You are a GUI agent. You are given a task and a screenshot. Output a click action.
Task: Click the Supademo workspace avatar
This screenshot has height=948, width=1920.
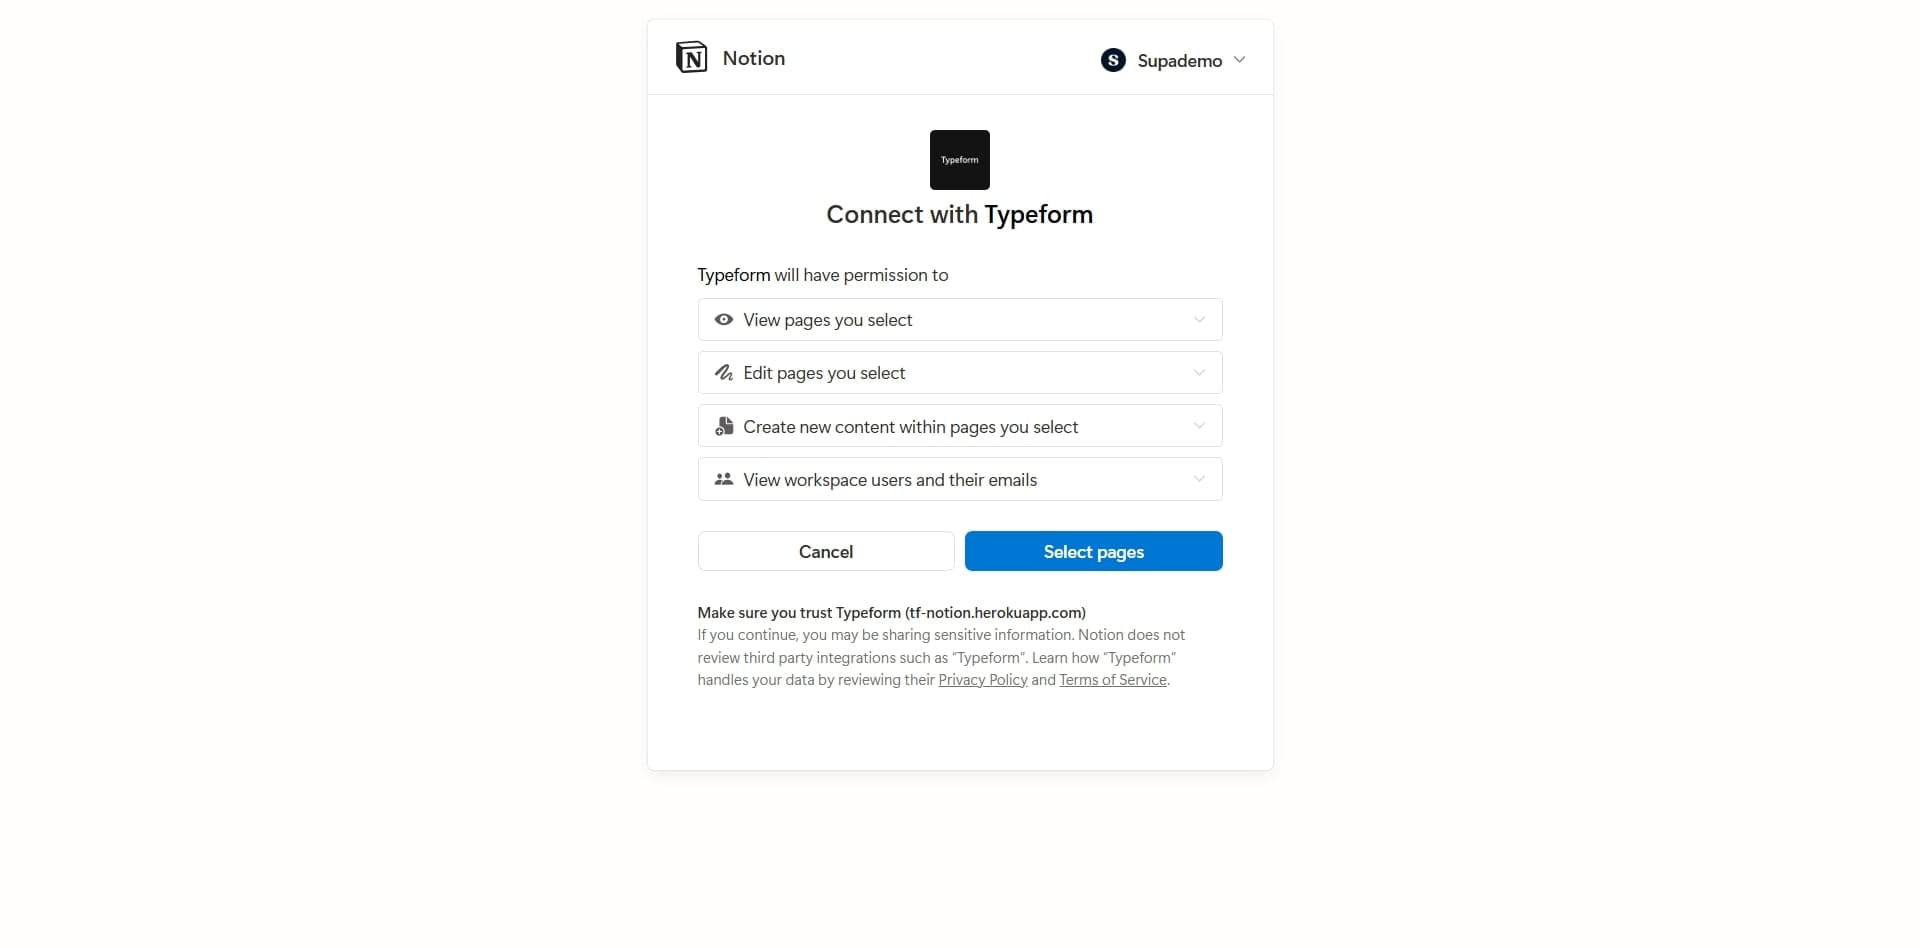[x=1112, y=59]
